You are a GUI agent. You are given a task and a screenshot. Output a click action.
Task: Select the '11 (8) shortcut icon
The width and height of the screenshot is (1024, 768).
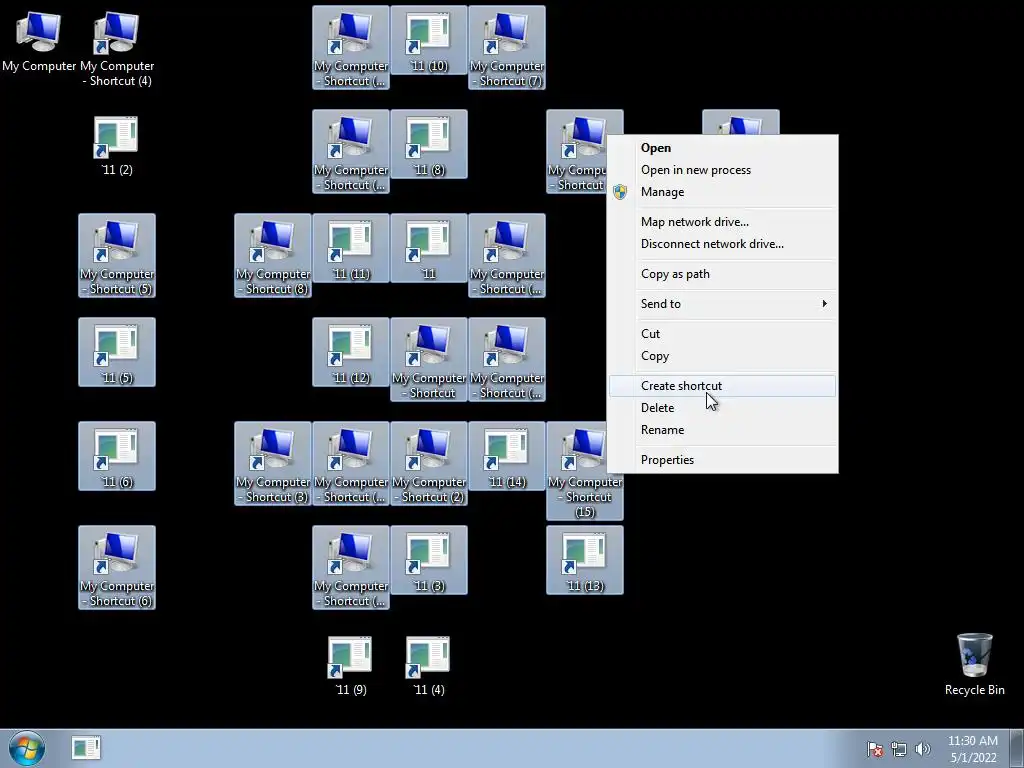pyautogui.click(x=428, y=144)
